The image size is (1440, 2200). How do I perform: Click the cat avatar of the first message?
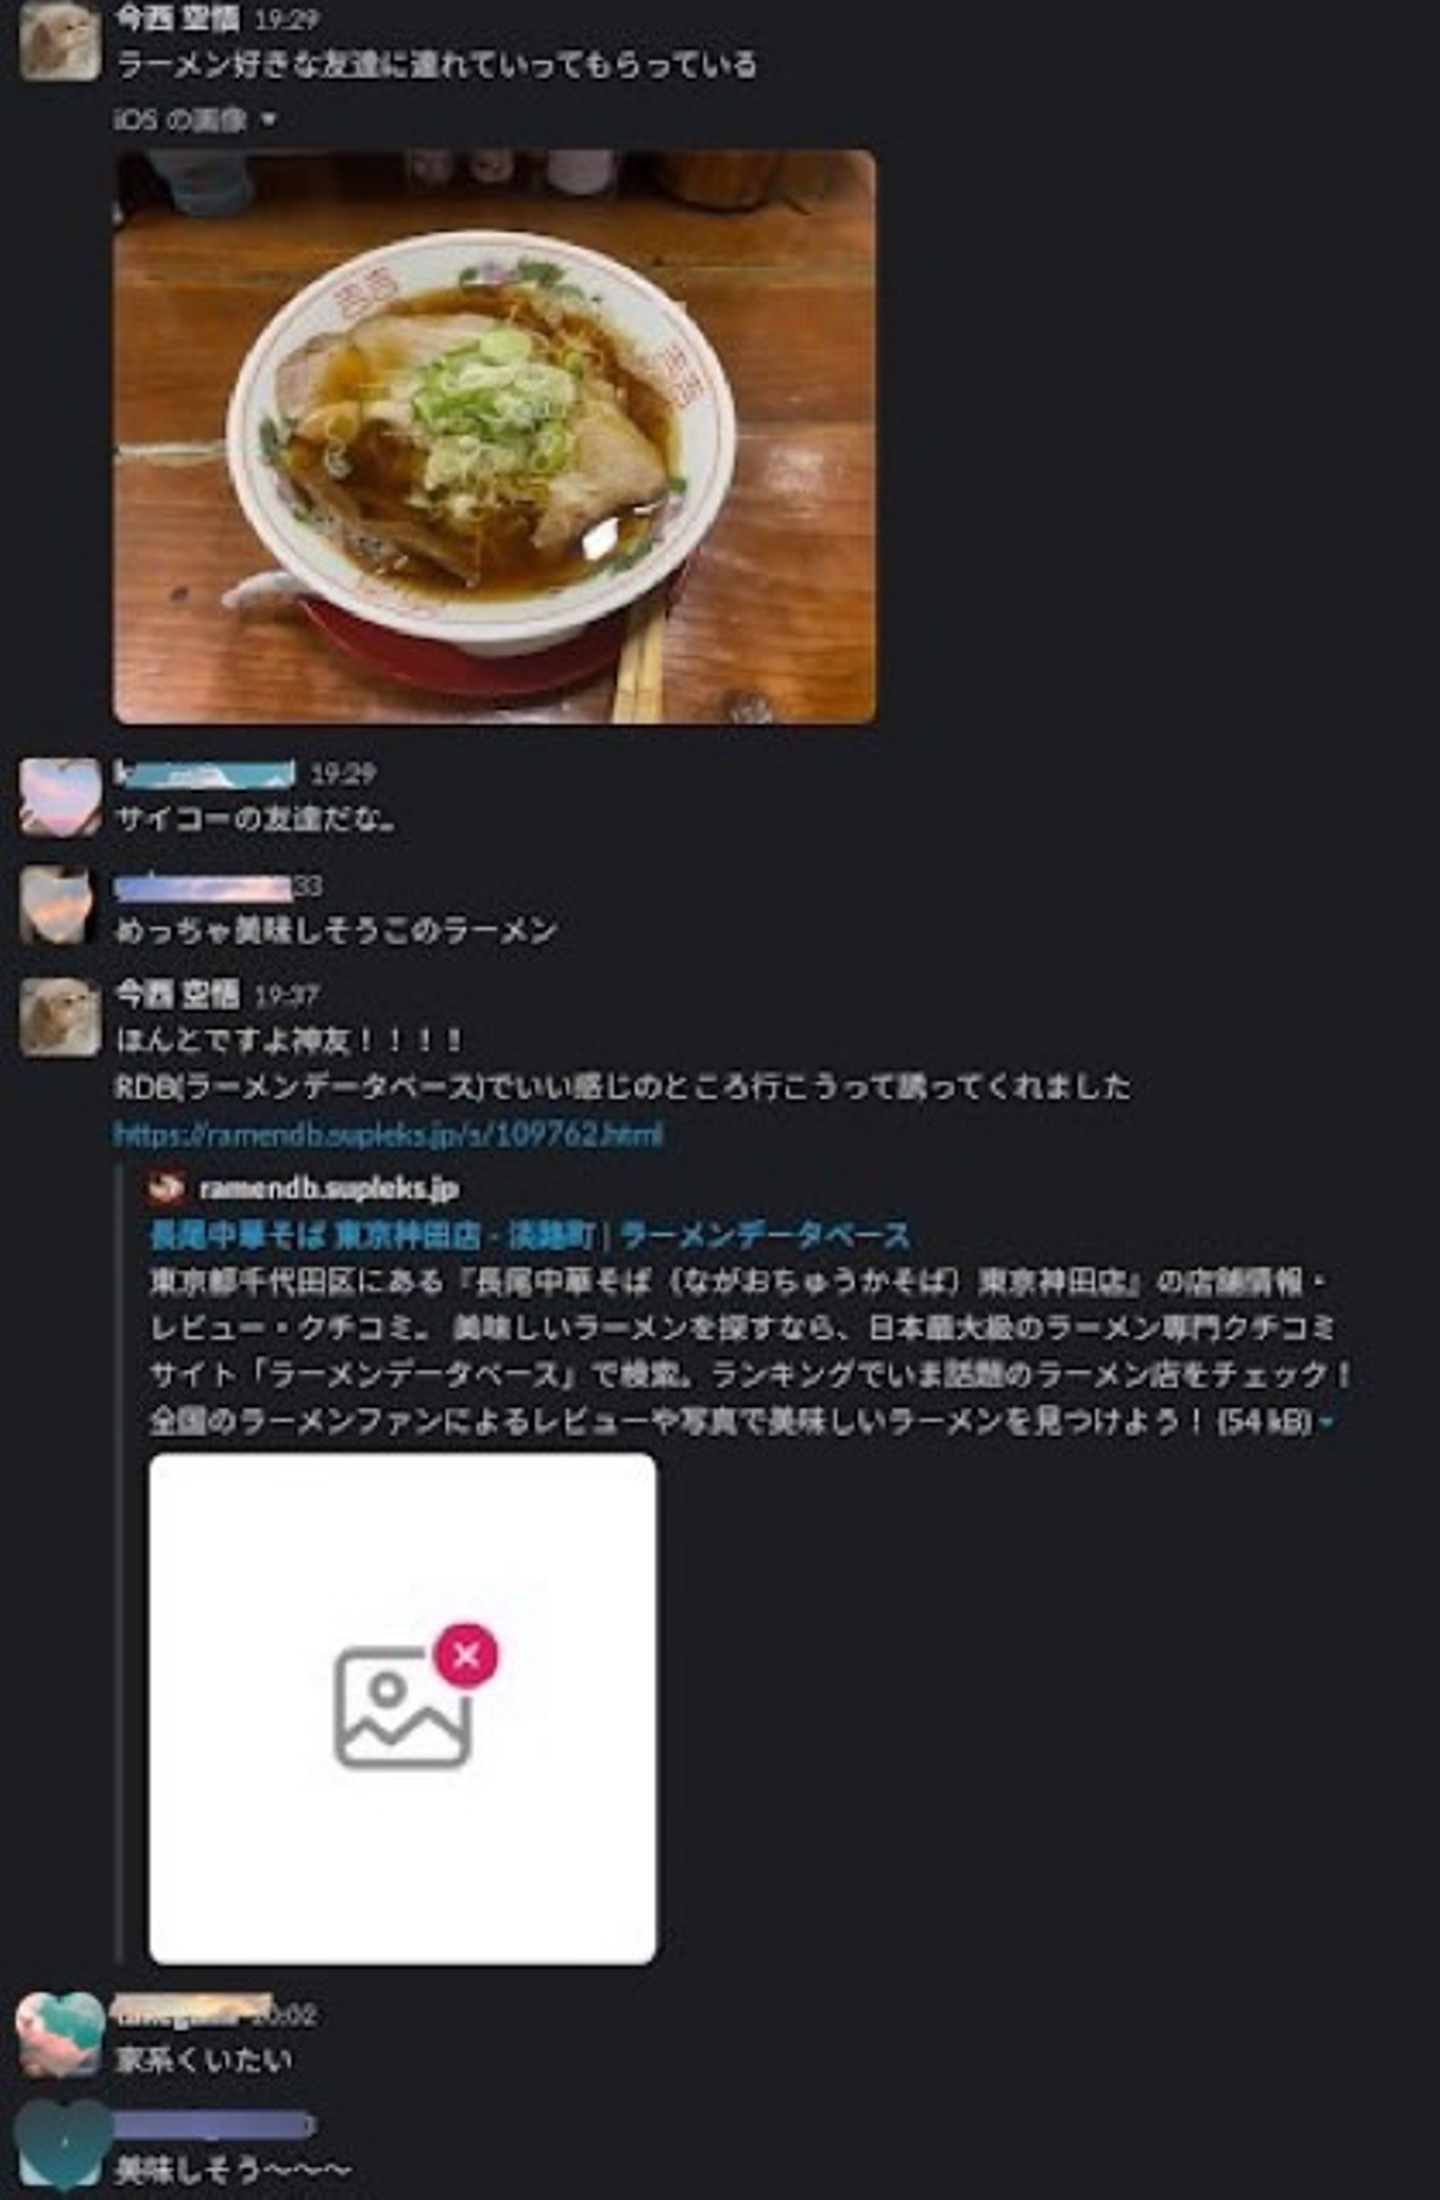[x=60, y=40]
